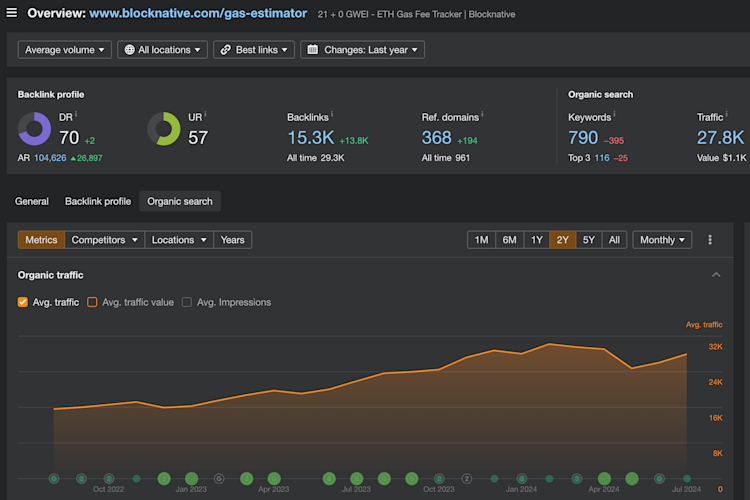Click the green UR donut chart
Viewport: 750px width, 500px height.
(x=164, y=129)
